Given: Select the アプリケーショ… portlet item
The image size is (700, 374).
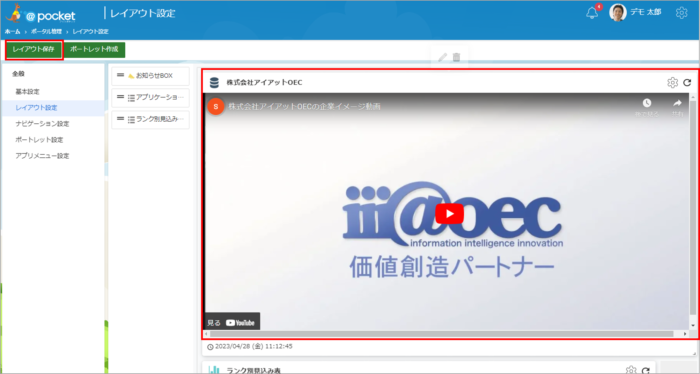Looking at the screenshot, I should coord(150,98).
